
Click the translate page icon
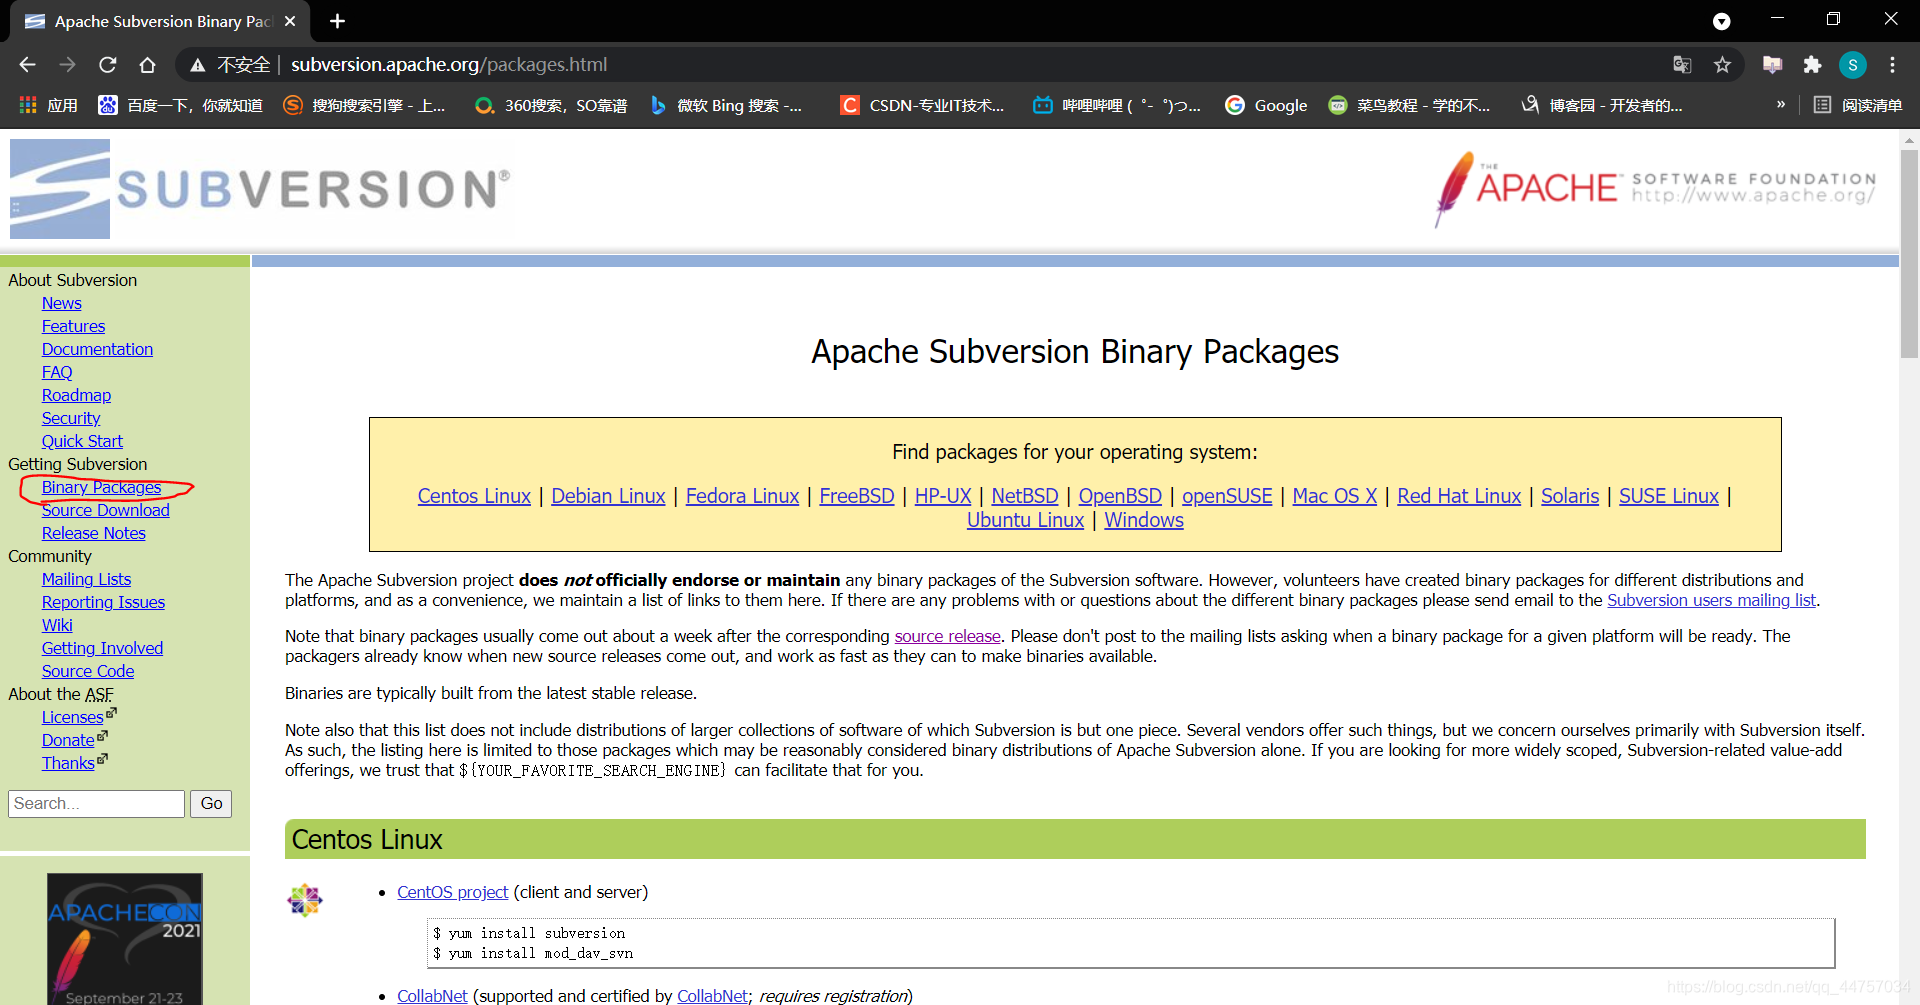(x=1682, y=65)
